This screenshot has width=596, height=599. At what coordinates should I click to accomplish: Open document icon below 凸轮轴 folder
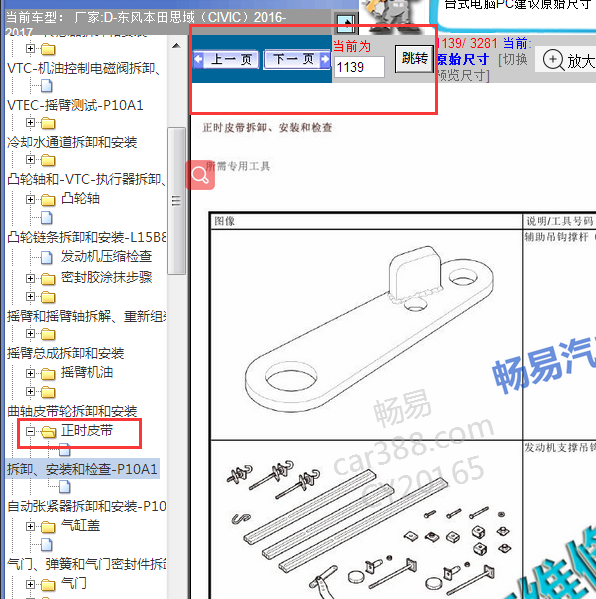(47, 218)
